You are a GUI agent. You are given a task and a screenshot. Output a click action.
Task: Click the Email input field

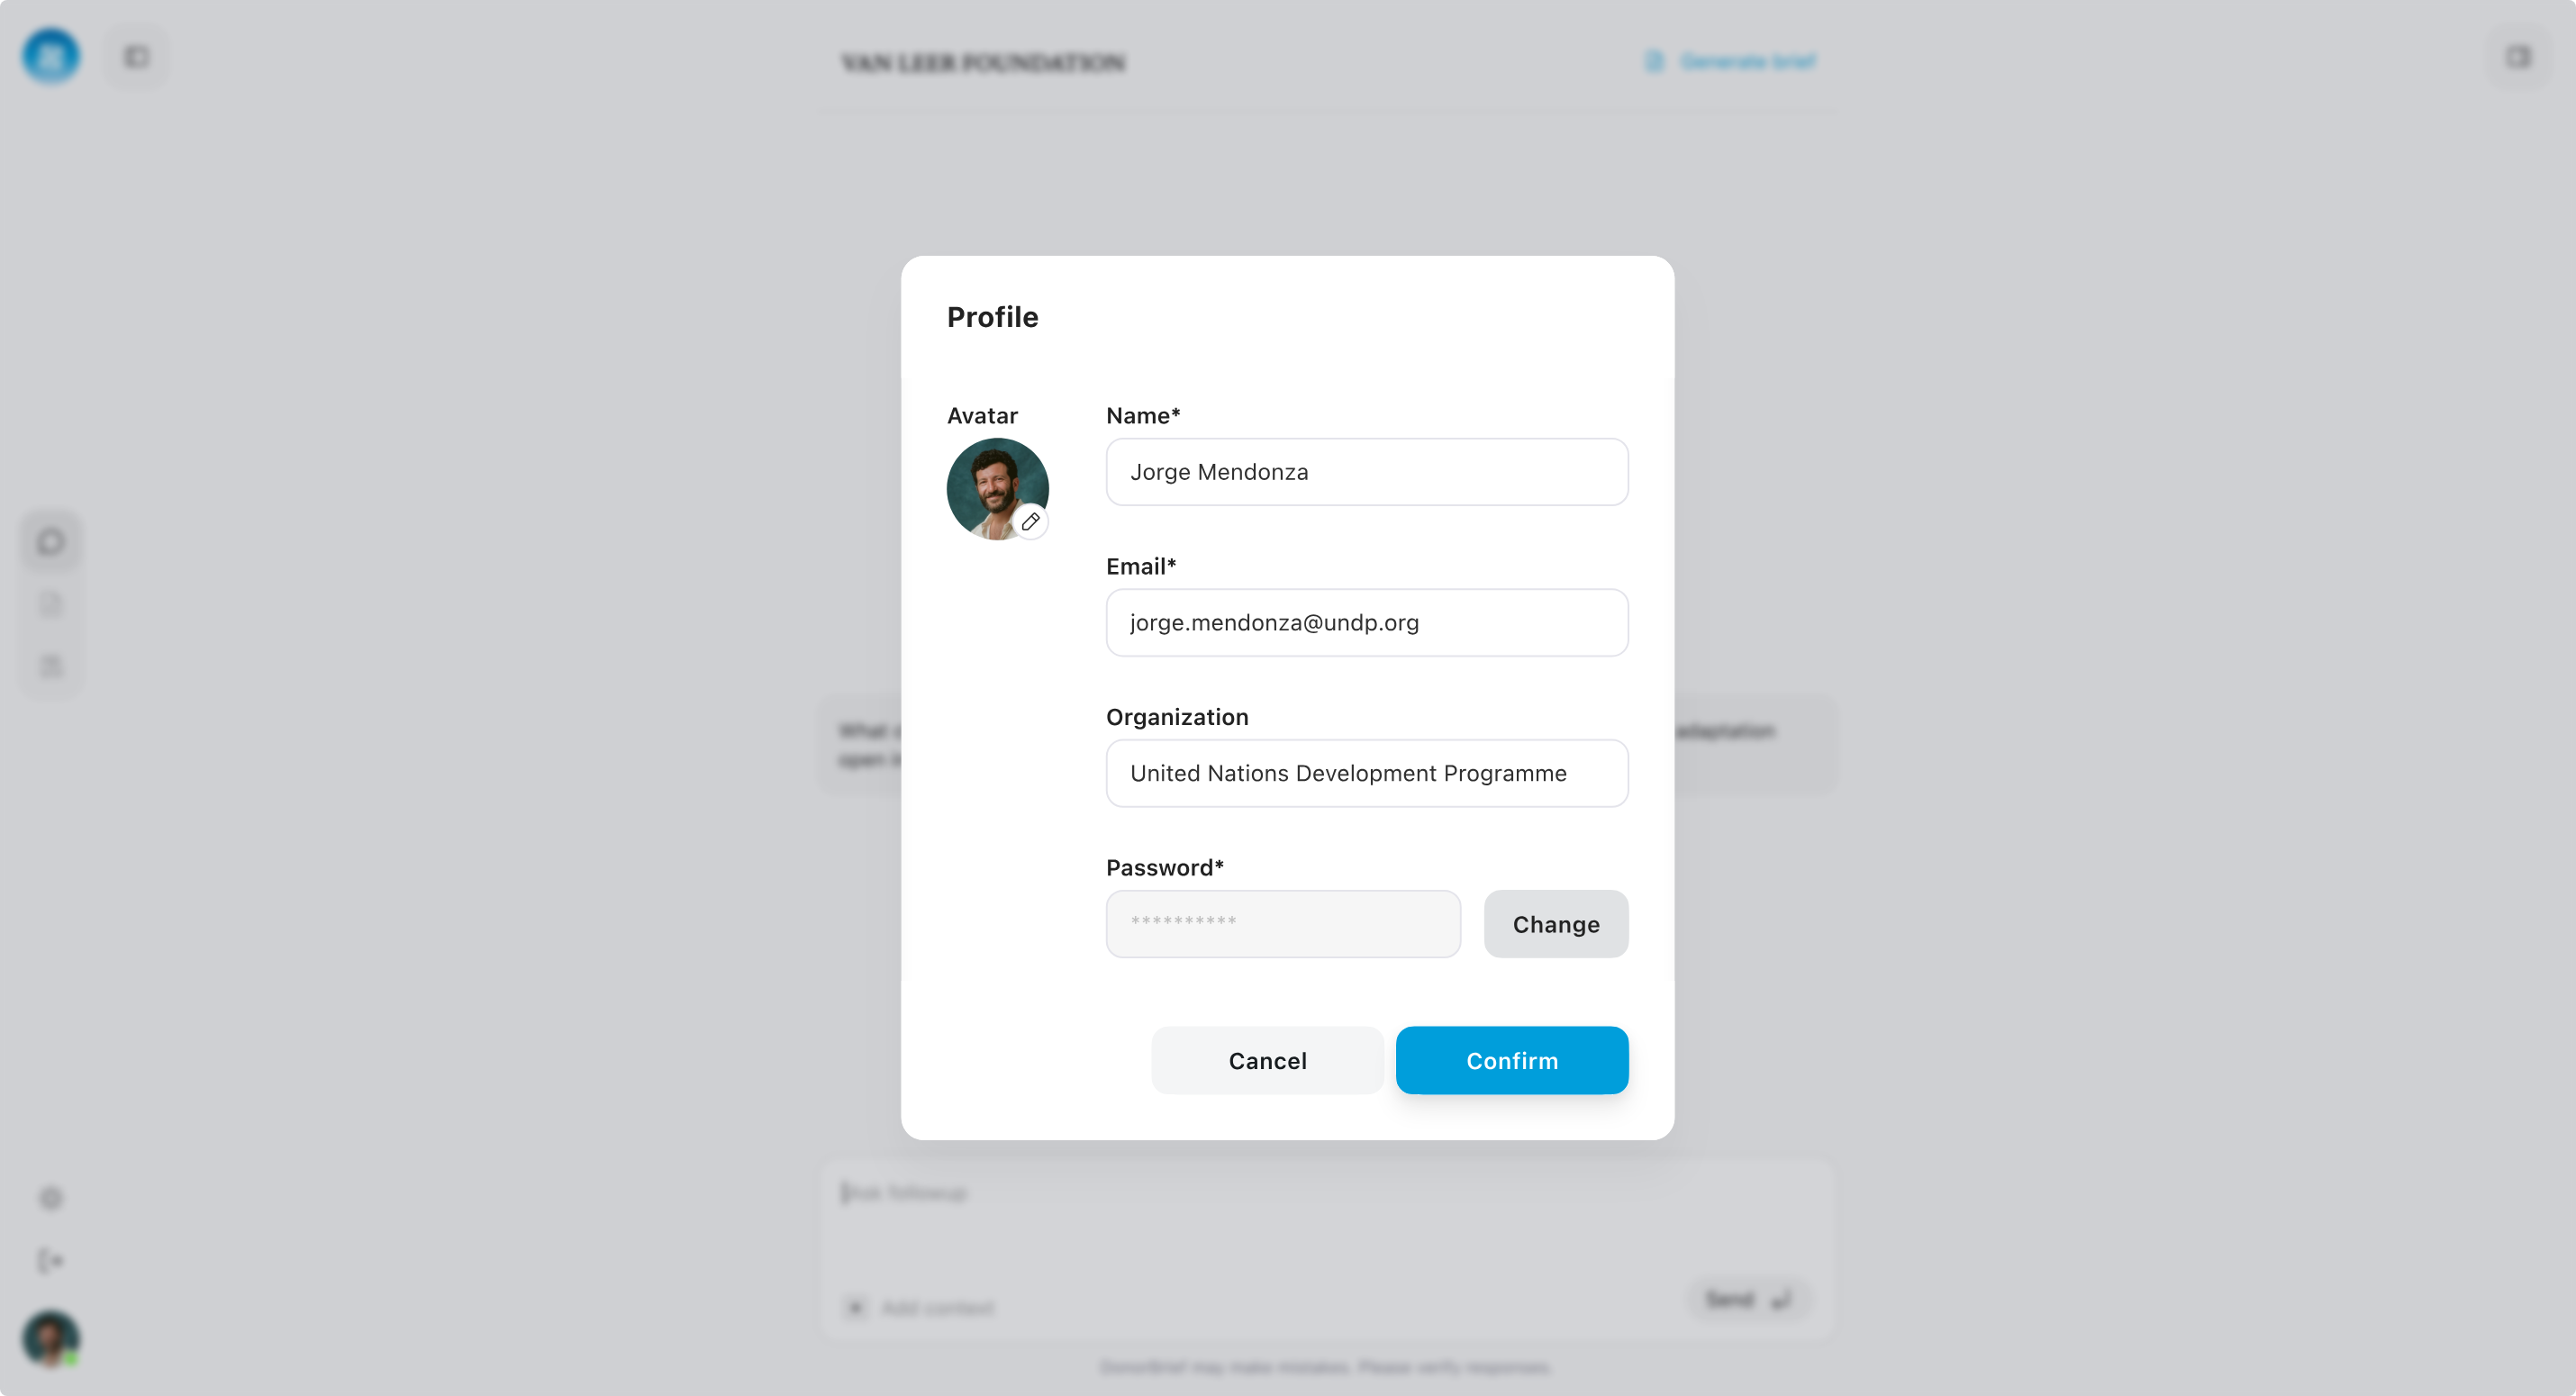click(1367, 623)
